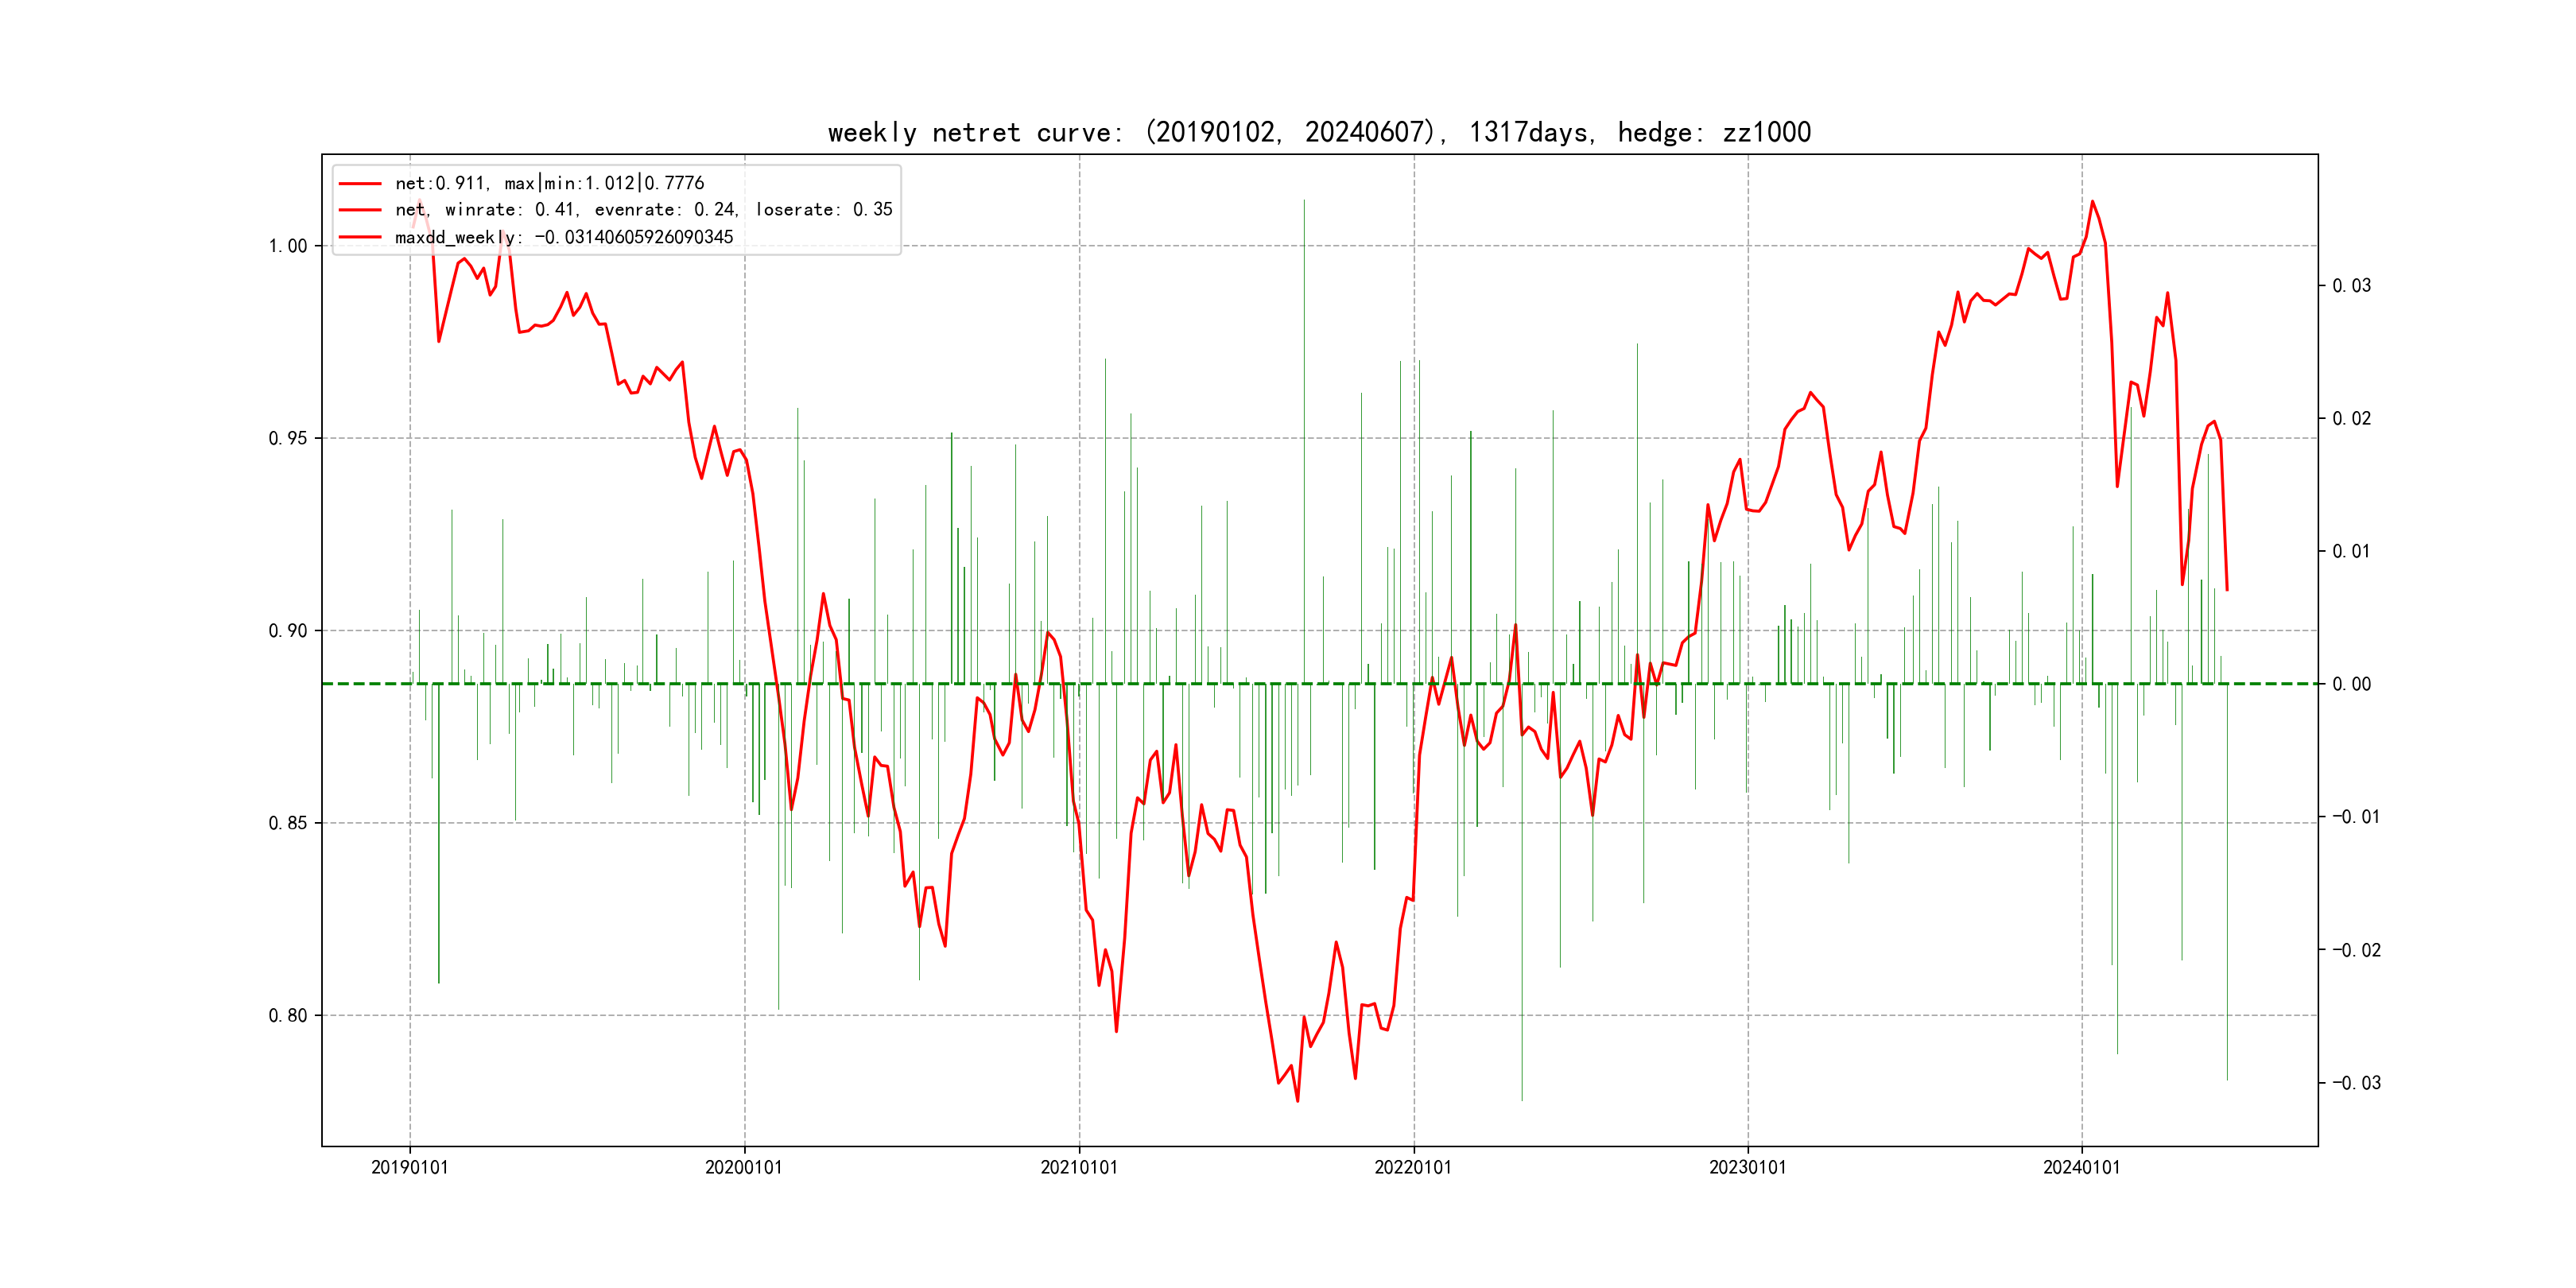
Task: Click the -0.03 right y-axis label
Action: coord(2356,1083)
